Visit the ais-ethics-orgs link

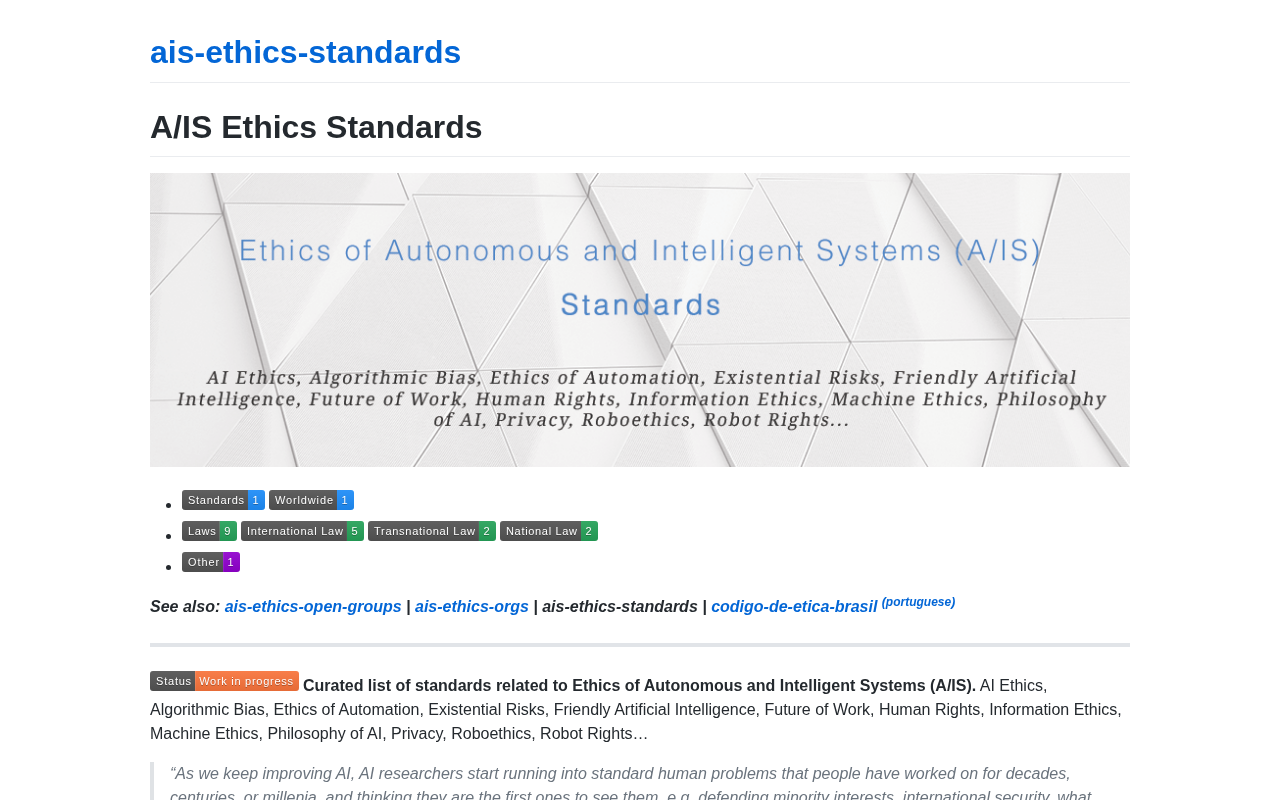click(x=472, y=607)
